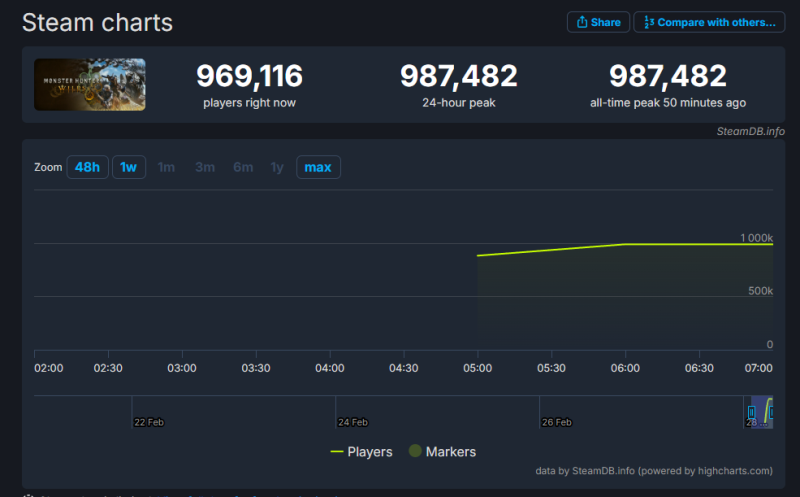The width and height of the screenshot is (800, 497).
Task: Click the all-time peak 987,482 figure
Action: pos(667,76)
